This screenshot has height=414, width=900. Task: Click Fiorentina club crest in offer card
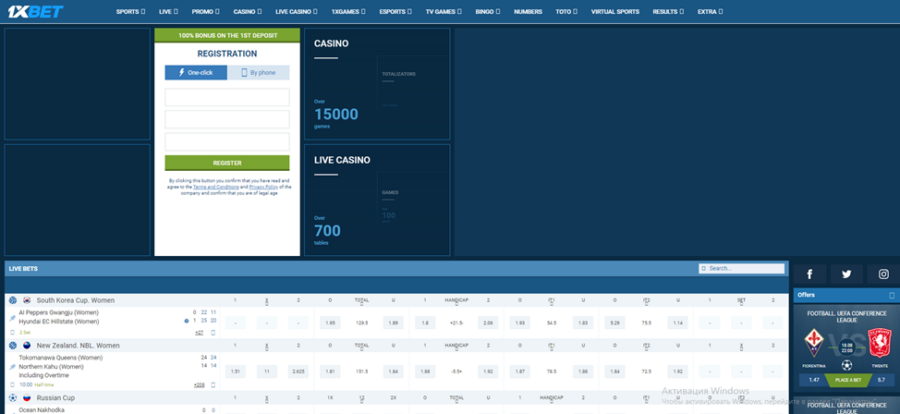click(x=814, y=343)
